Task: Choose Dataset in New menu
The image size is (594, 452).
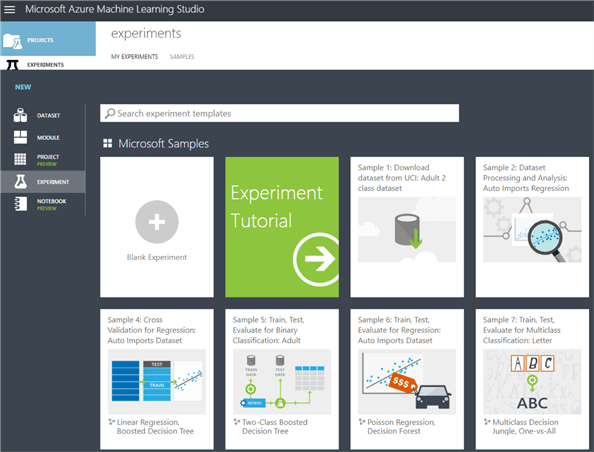Action: tap(43, 115)
